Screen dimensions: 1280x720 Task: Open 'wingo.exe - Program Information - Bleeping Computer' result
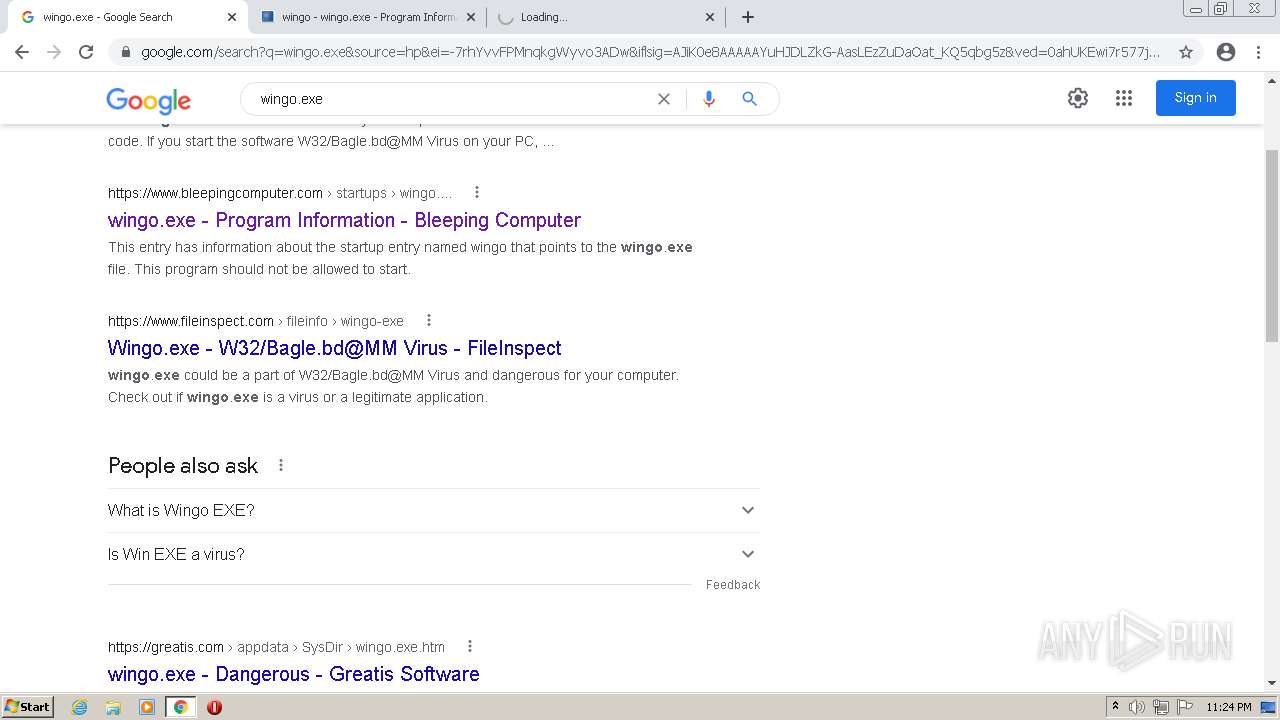click(344, 220)
